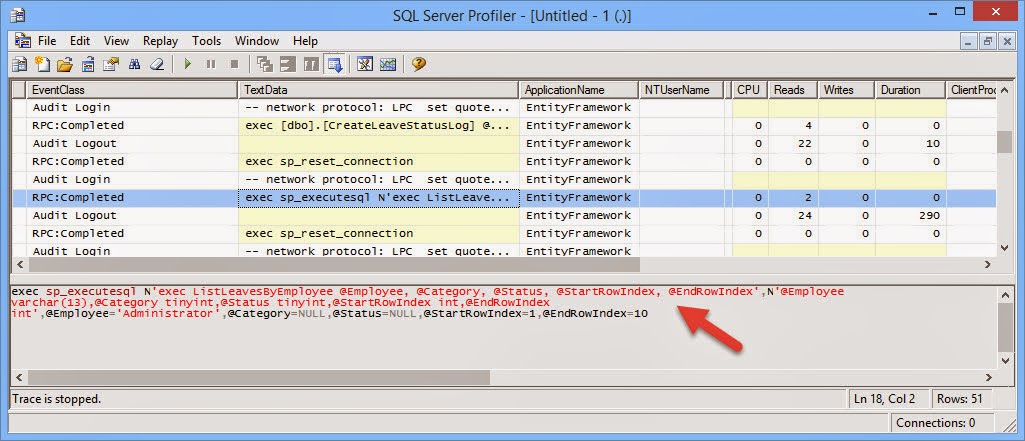Screen dimensions: 1025x441
Task: Click '@Employee='Administrator'' in the SQL detail pane
Action: tap(133, 314)
